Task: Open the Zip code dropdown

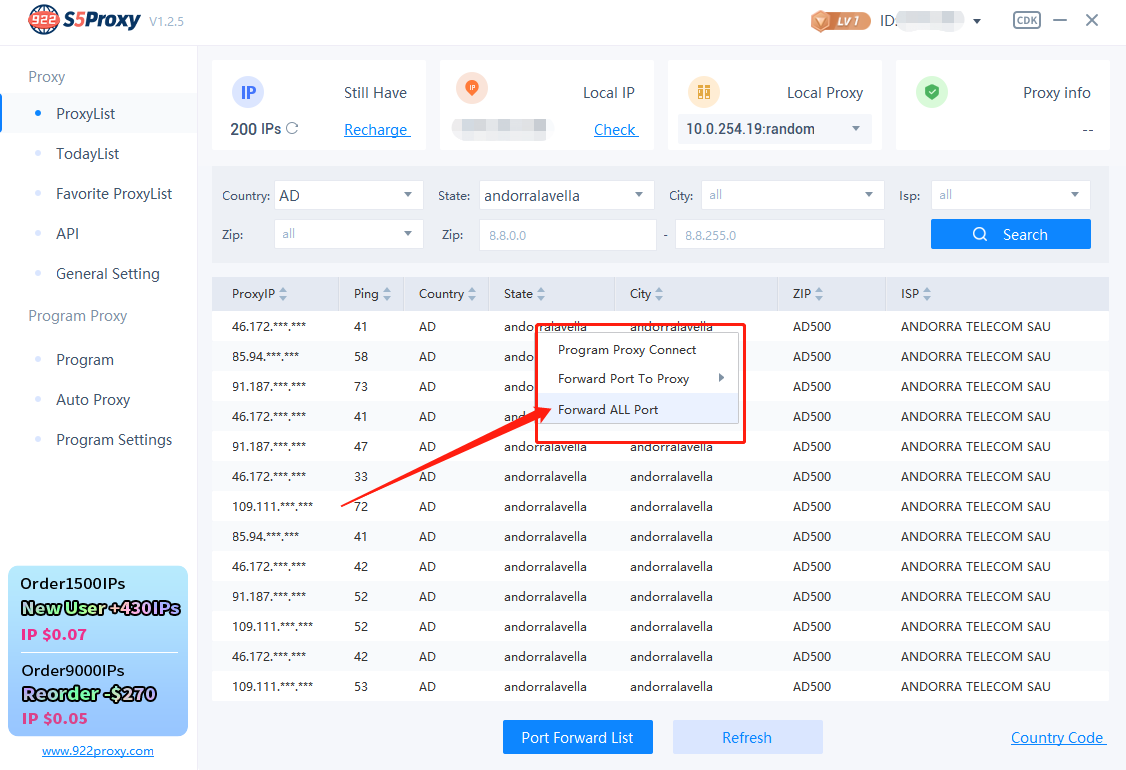Action: tap(349, 234)
